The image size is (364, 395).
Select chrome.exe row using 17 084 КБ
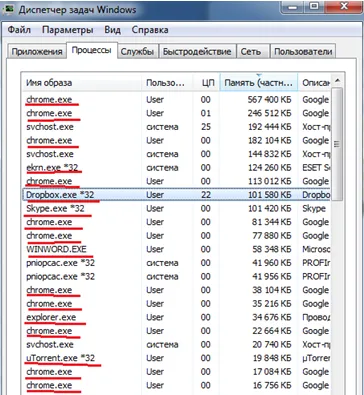point(177,372)
